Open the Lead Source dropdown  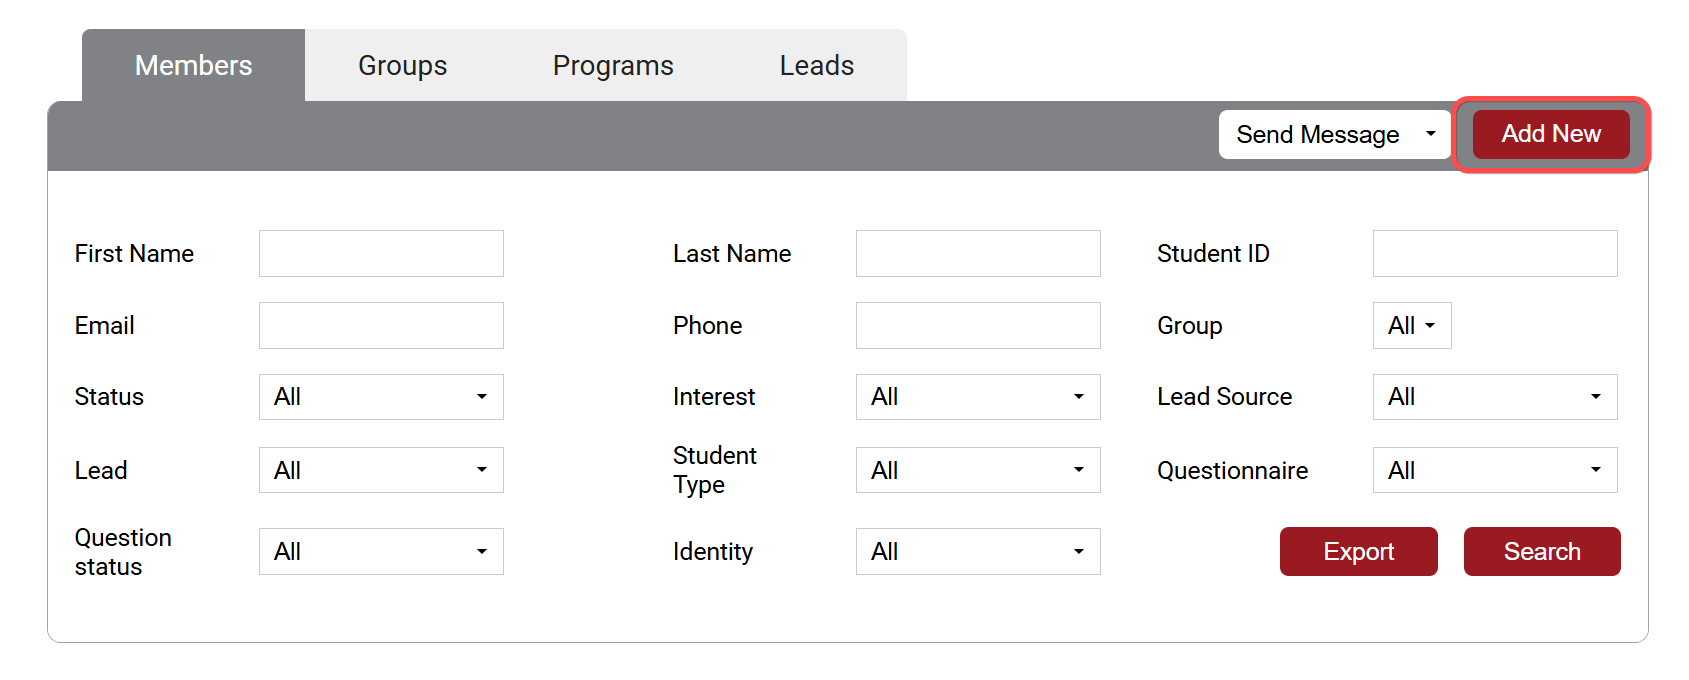tap(1494, 397)
